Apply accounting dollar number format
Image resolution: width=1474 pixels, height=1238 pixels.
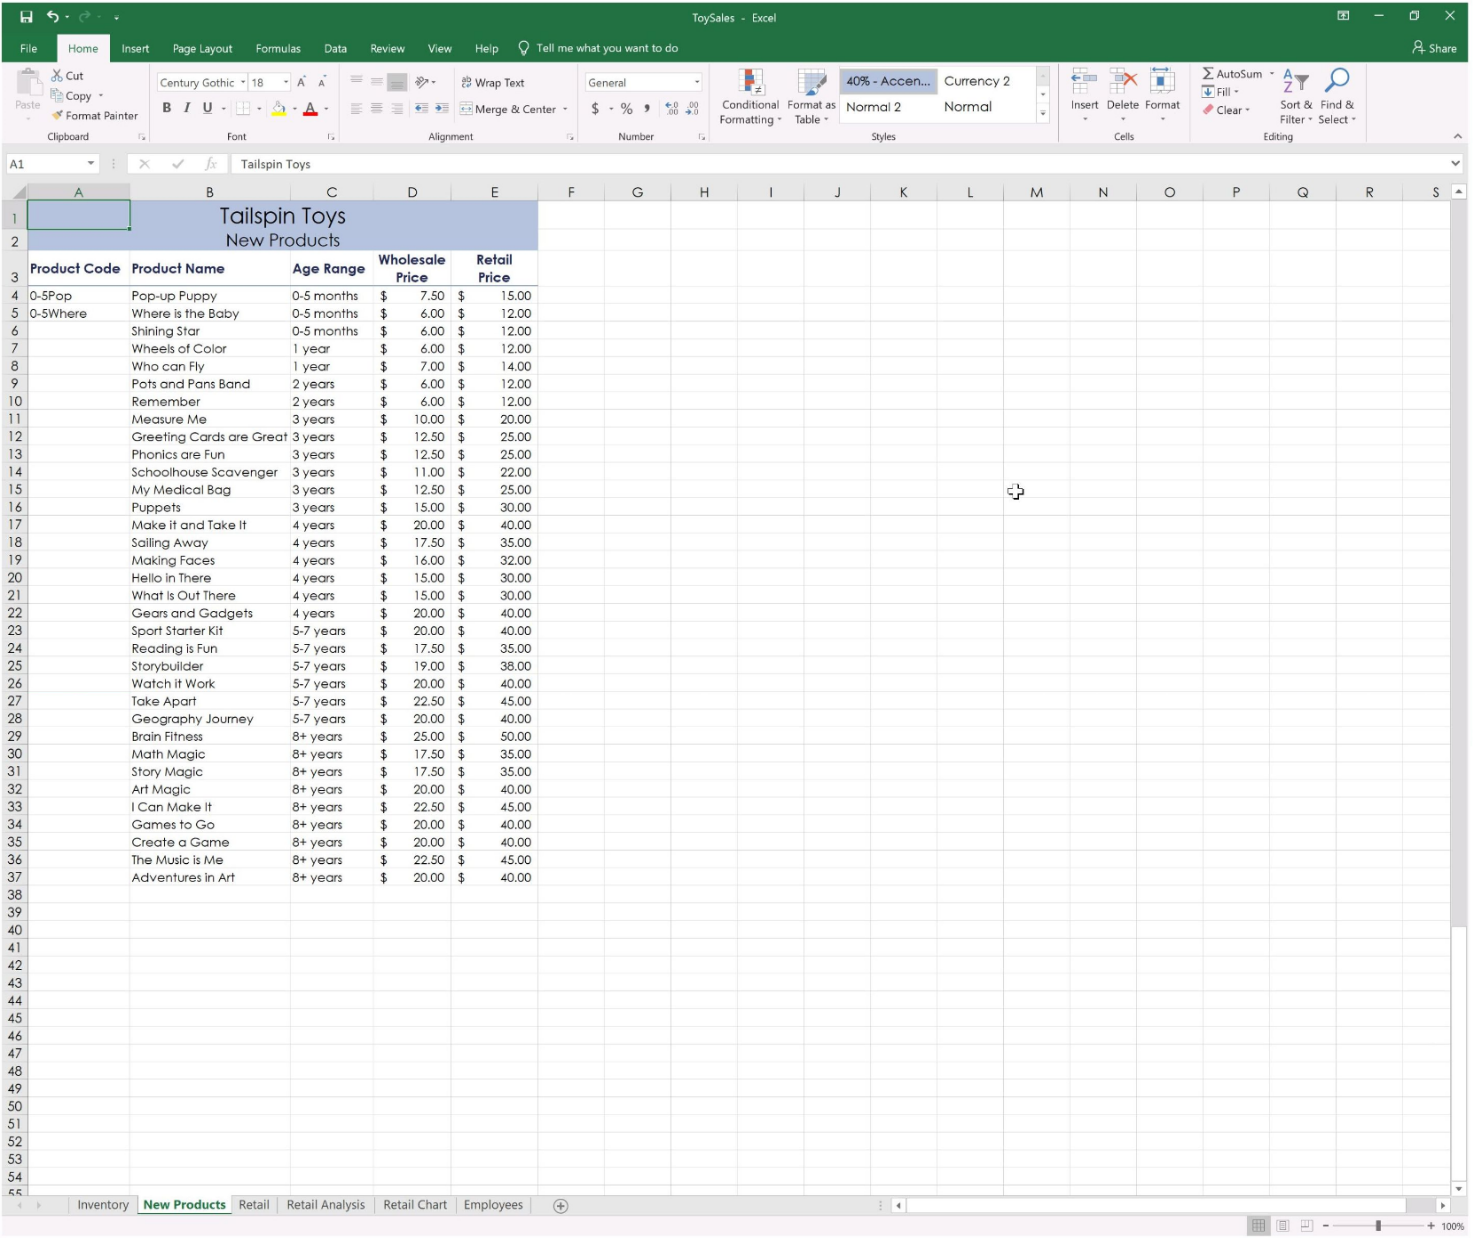[x=596, y=108]
